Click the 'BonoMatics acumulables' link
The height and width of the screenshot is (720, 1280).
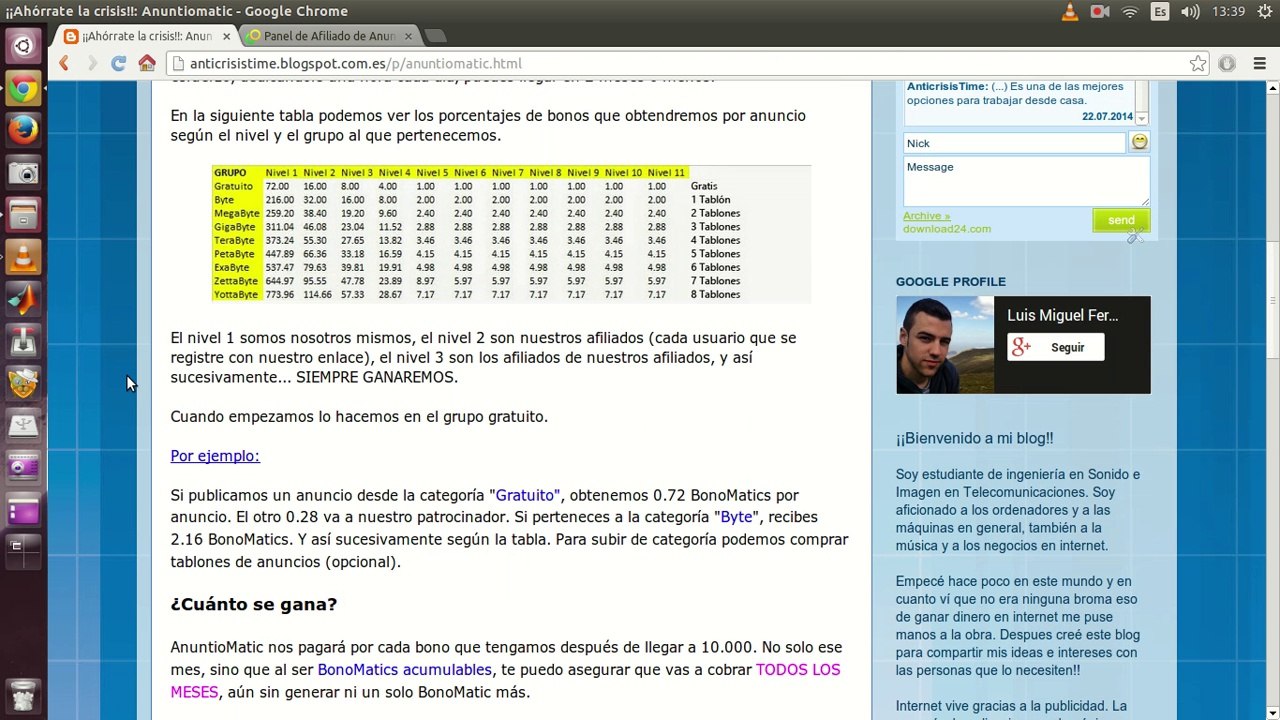coord(405,670)
